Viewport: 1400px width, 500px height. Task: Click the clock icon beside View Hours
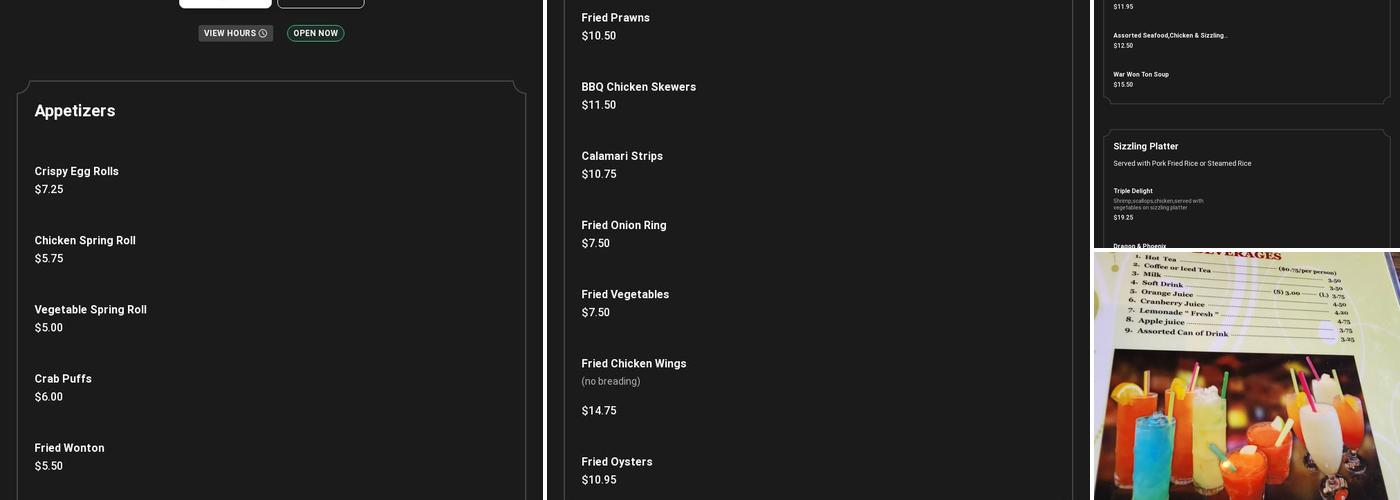pyautogui.click(x=263, y=34)
